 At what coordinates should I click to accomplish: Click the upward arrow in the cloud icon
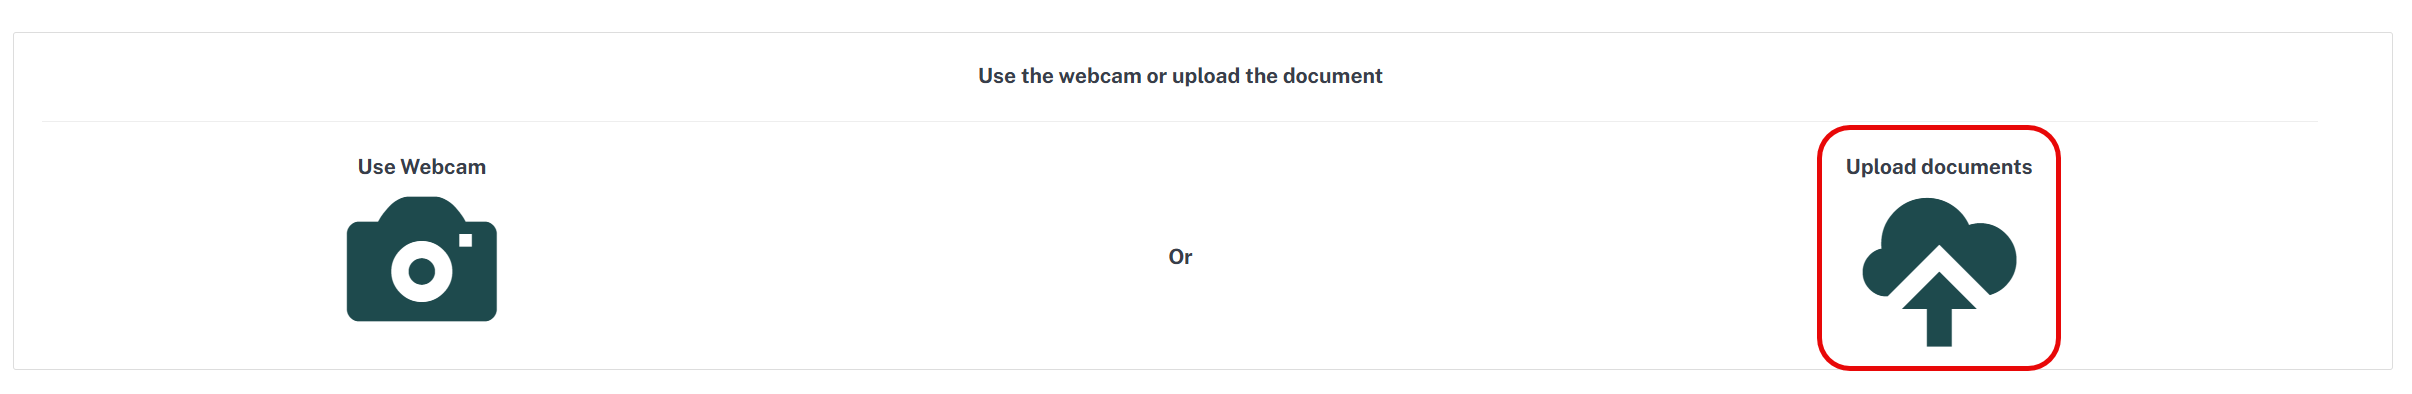pyautogui.click(x=1939, y=309)
